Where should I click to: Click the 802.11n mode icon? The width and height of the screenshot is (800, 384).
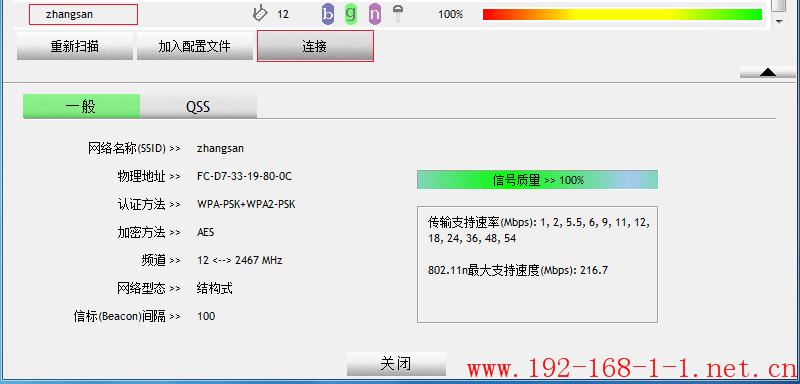pos(374,14)
